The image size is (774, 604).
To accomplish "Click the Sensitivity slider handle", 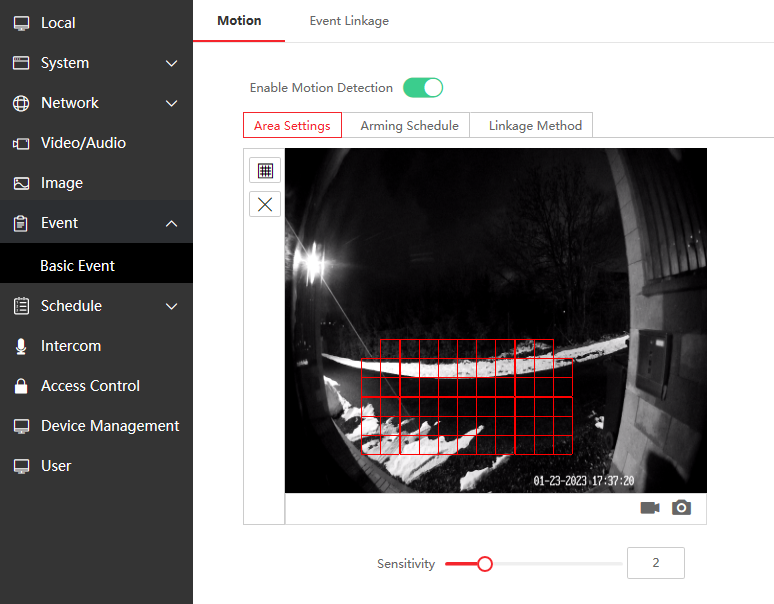I will [485, 564].
